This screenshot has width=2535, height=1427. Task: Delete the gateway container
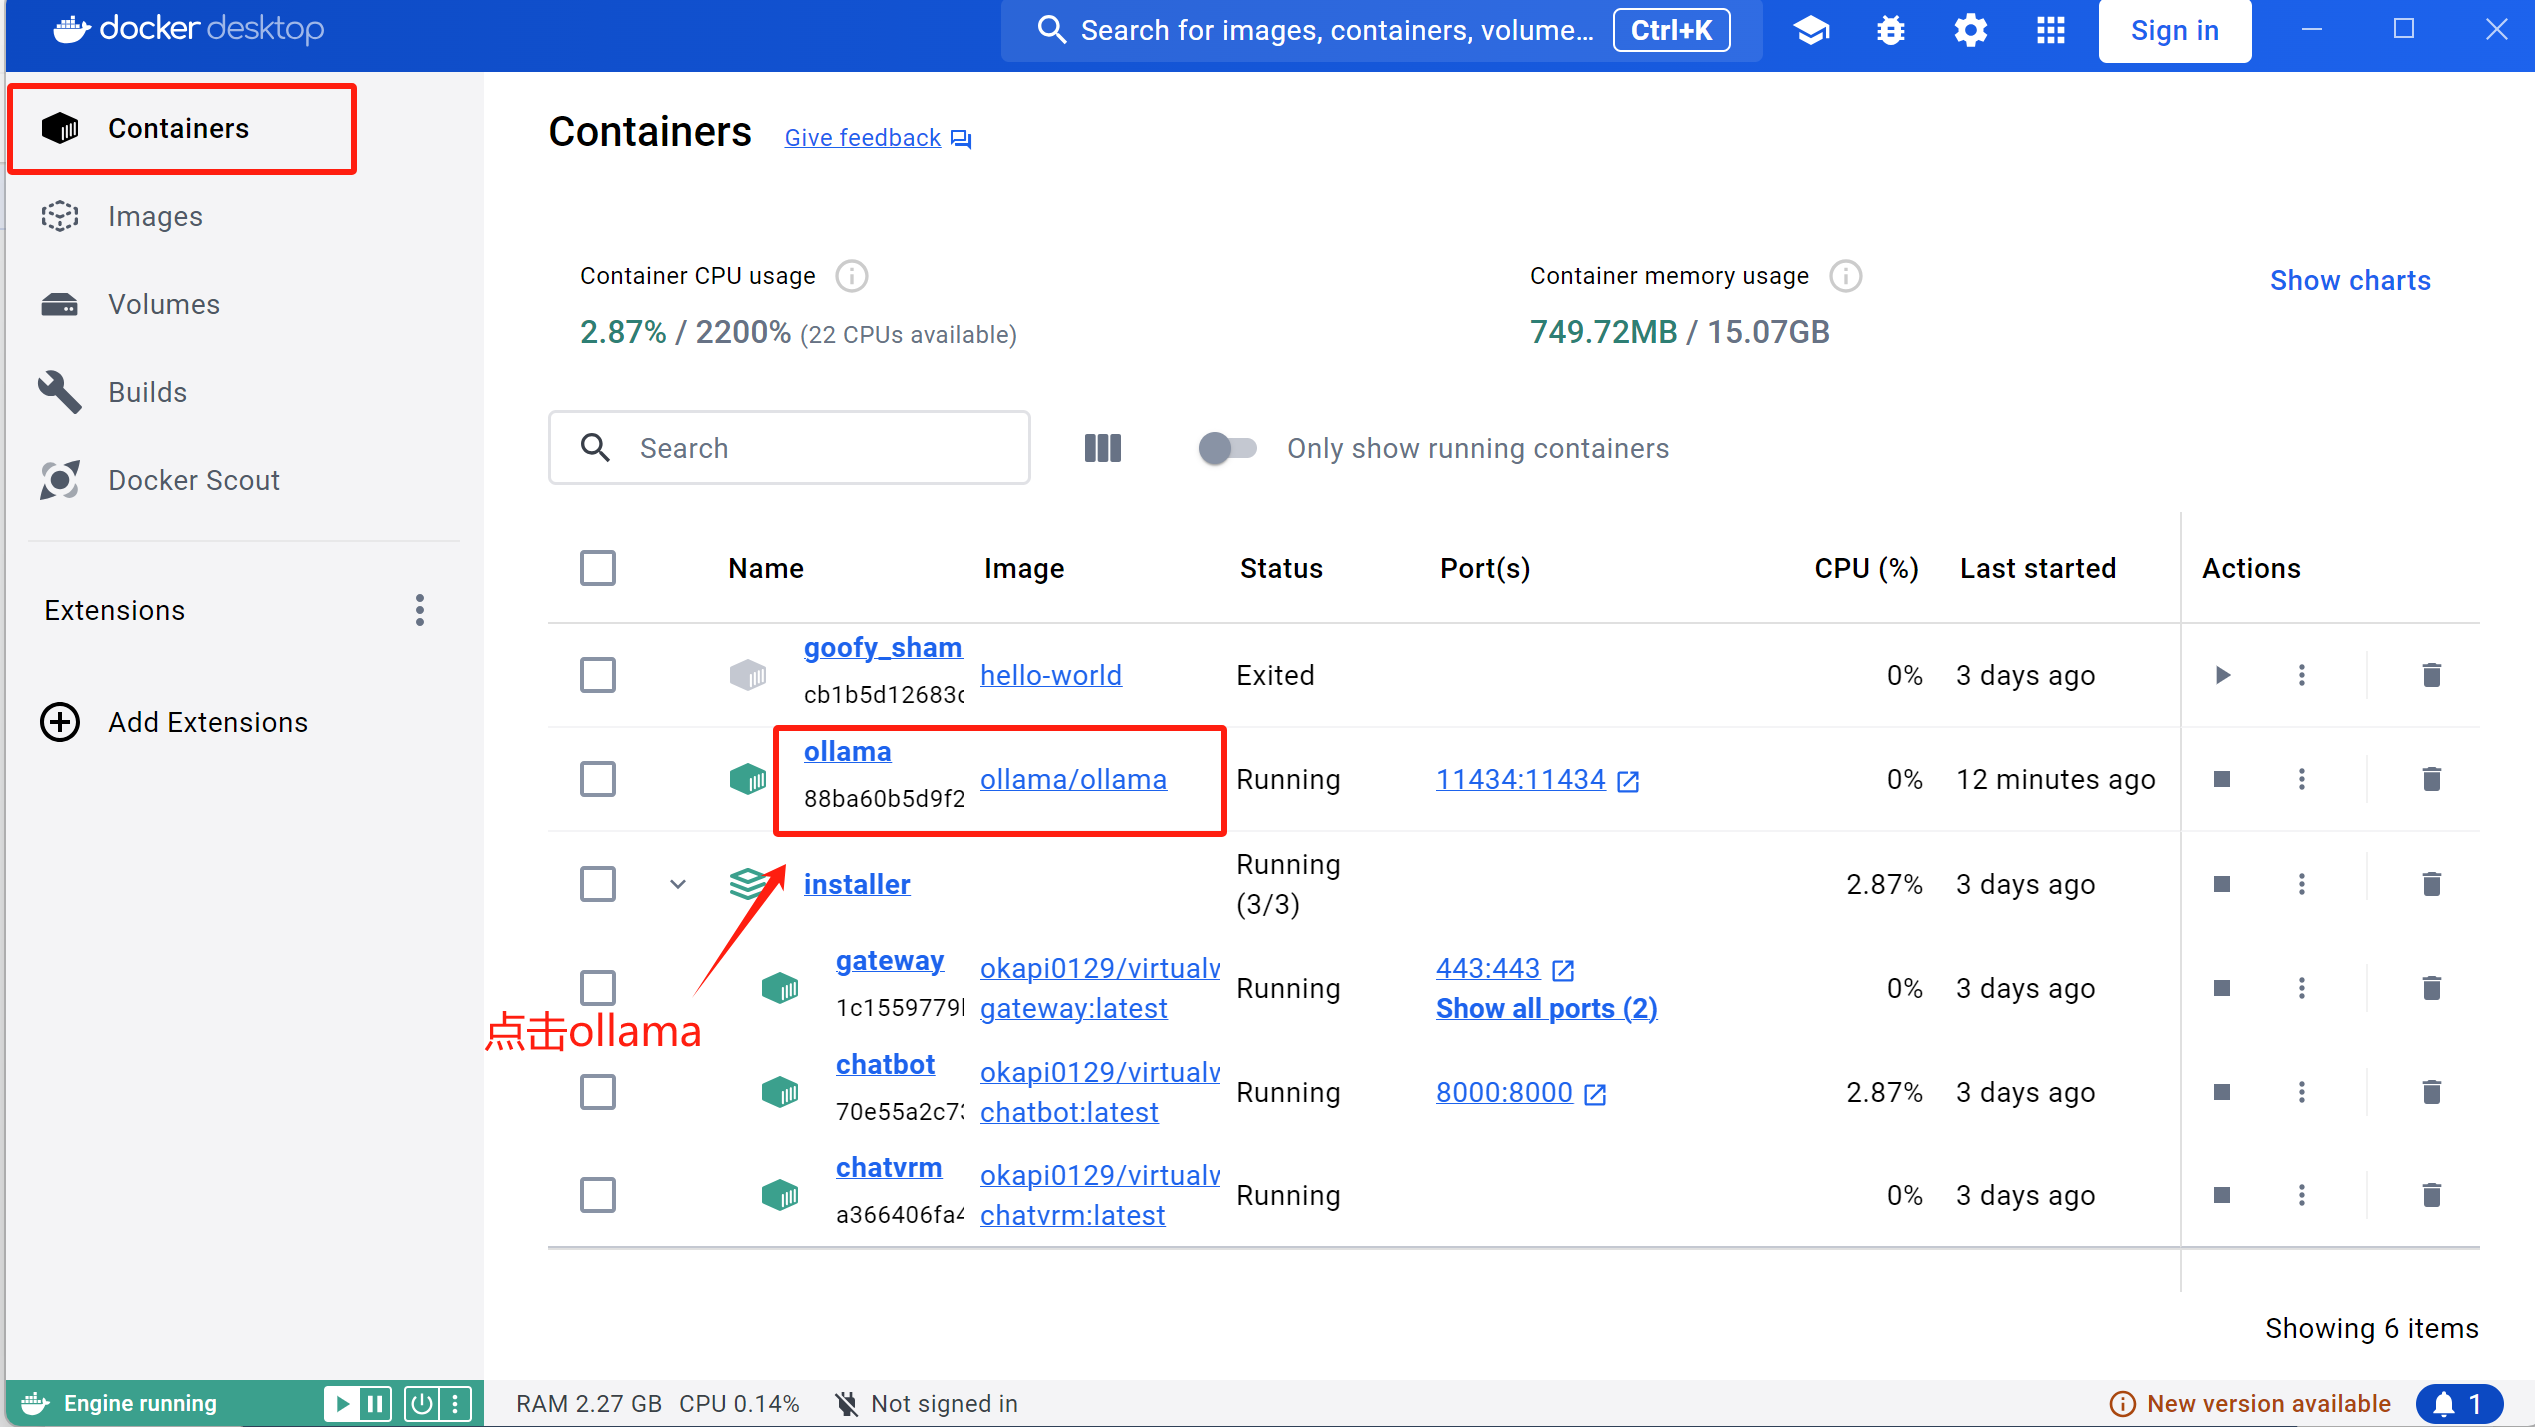(x=2432, y=988)
